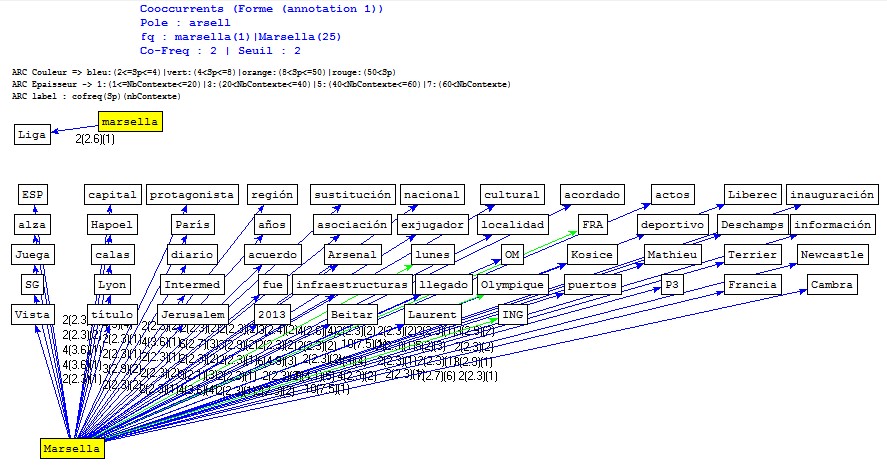Choose the 'Lyon' node
The image size is (887, 475).
coord(112,284)
